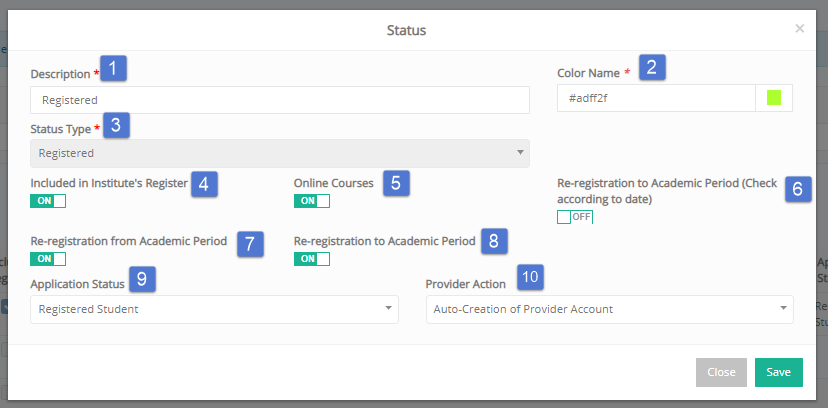Expand the Application Status dropdown
Screen dimensions: 828x408
(214, 309)
